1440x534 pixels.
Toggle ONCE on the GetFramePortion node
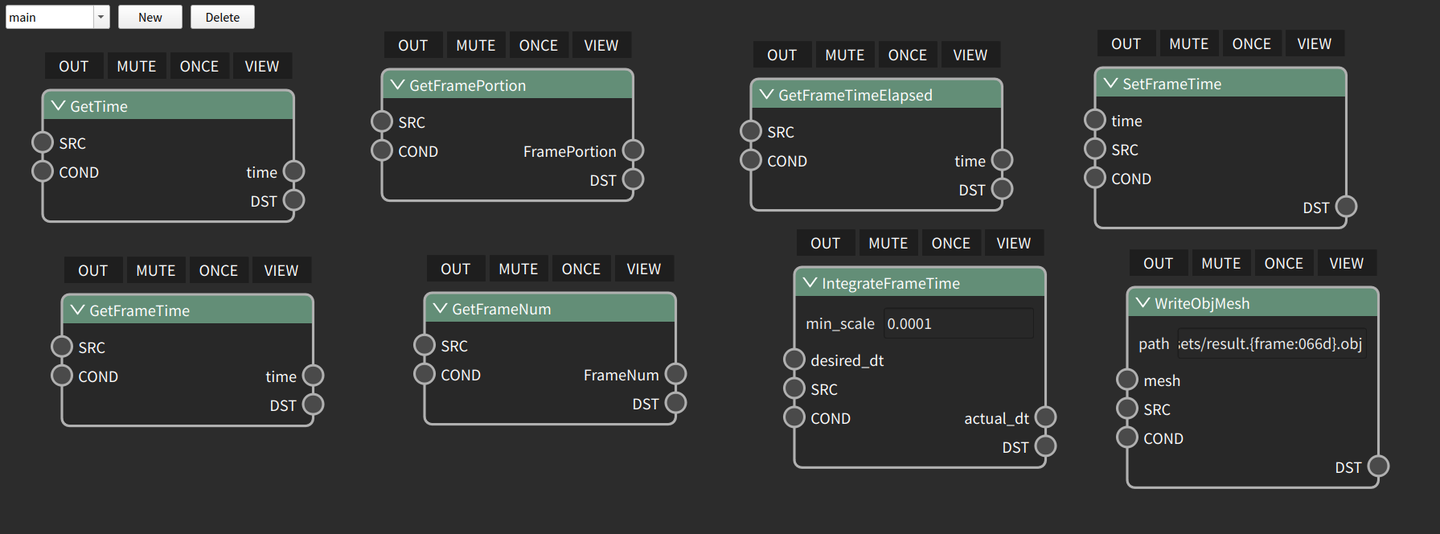[538, 45]
